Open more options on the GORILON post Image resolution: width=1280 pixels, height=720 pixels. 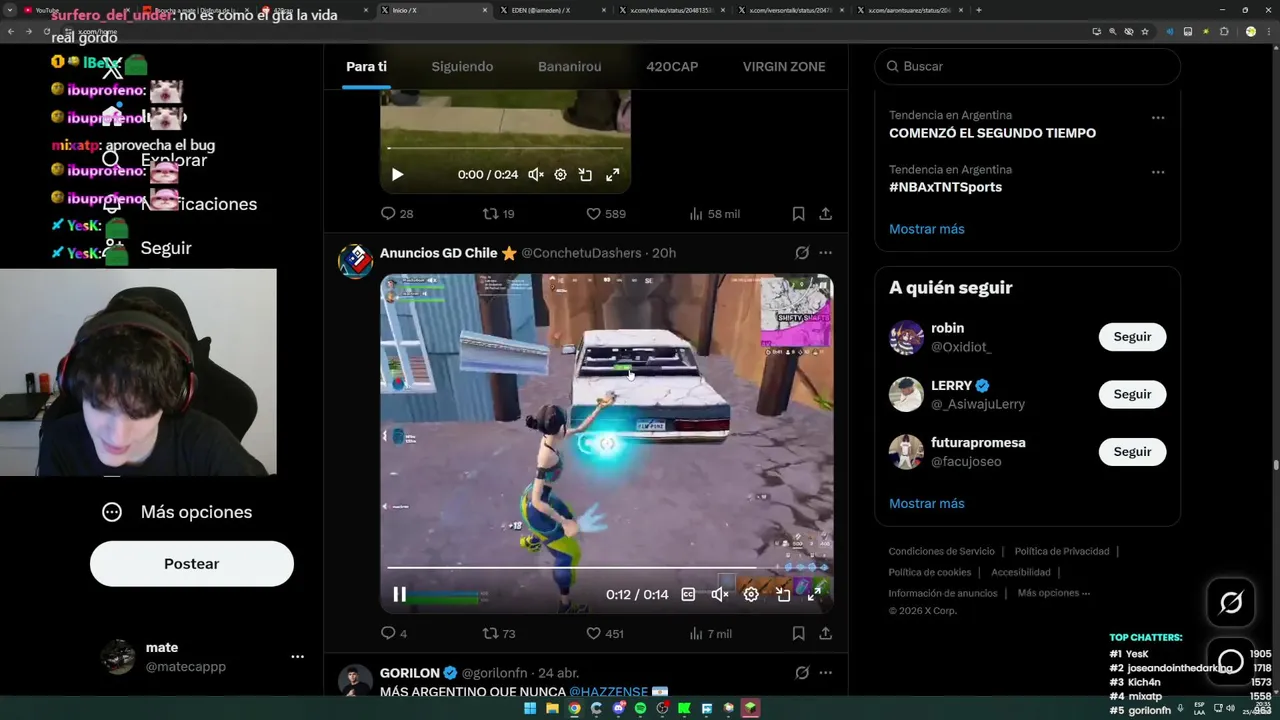[x=825, y=673]
